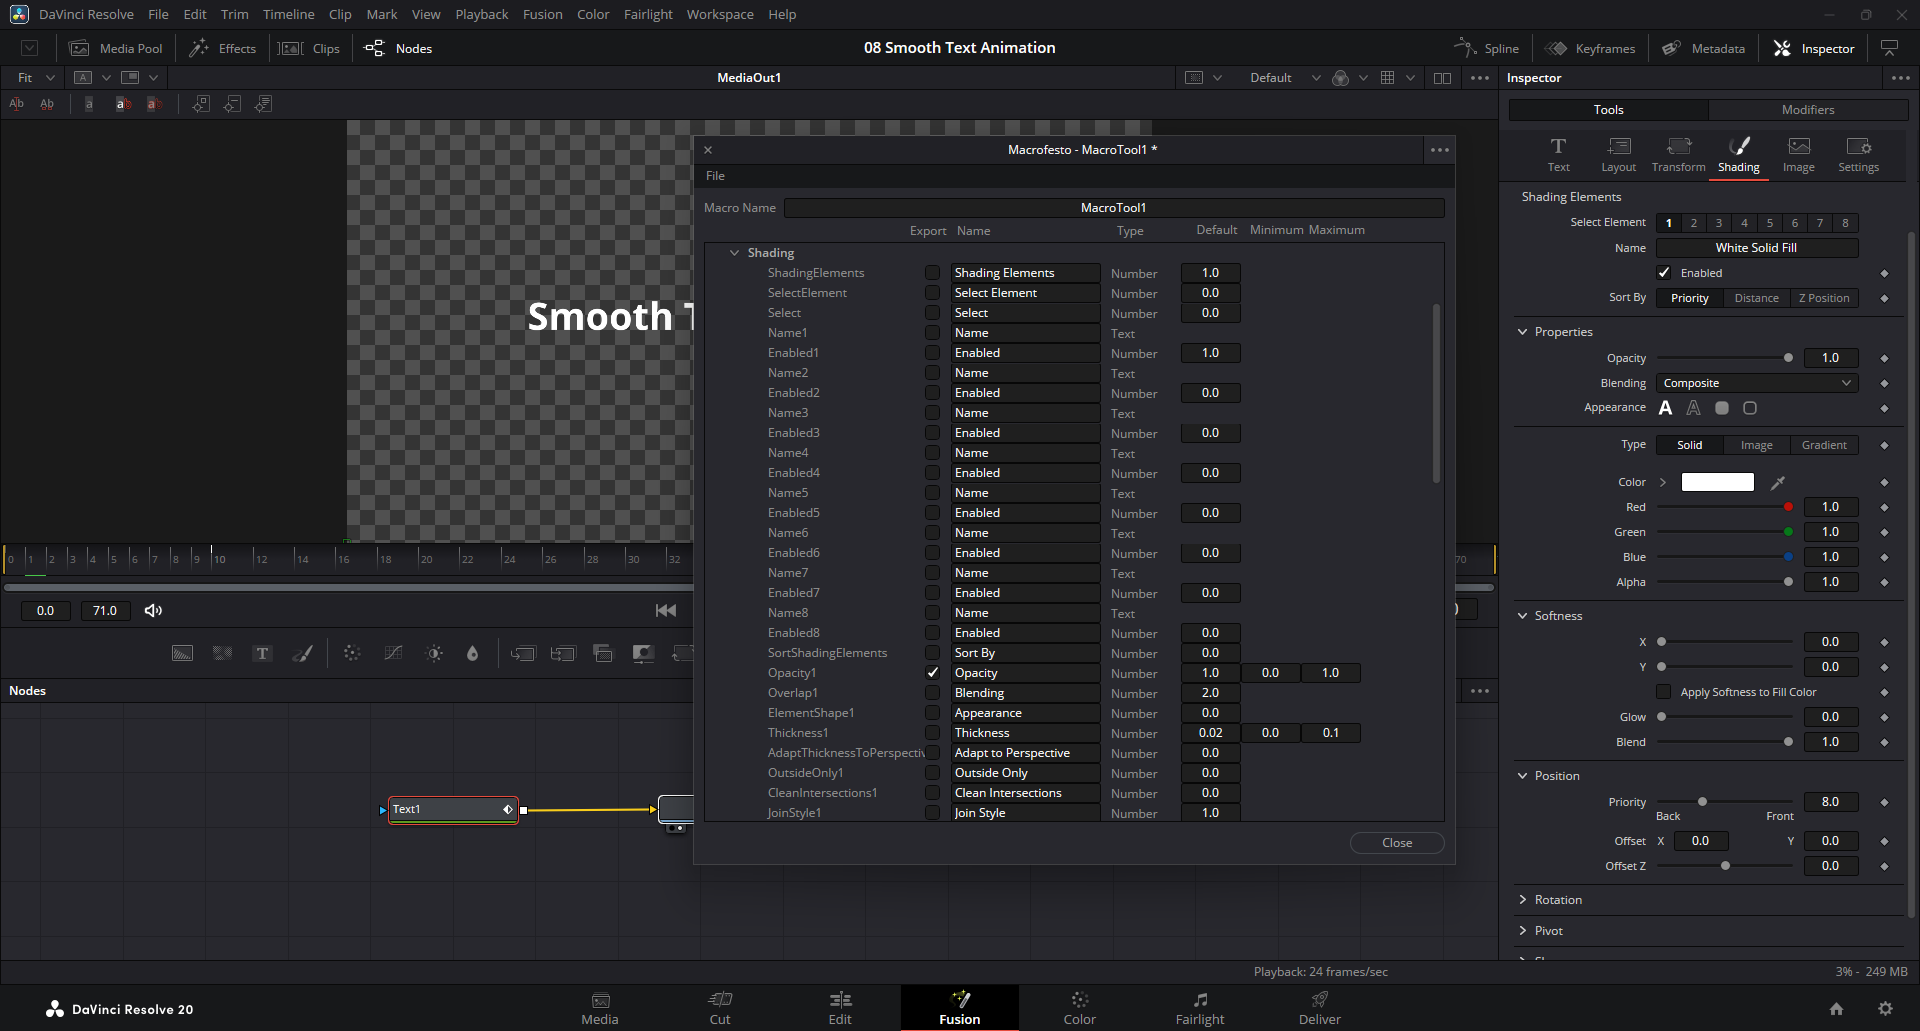Enable Apply Softness to Fill Color
This screenshot has width=1920, height=1031.
tap(1664, 692)
